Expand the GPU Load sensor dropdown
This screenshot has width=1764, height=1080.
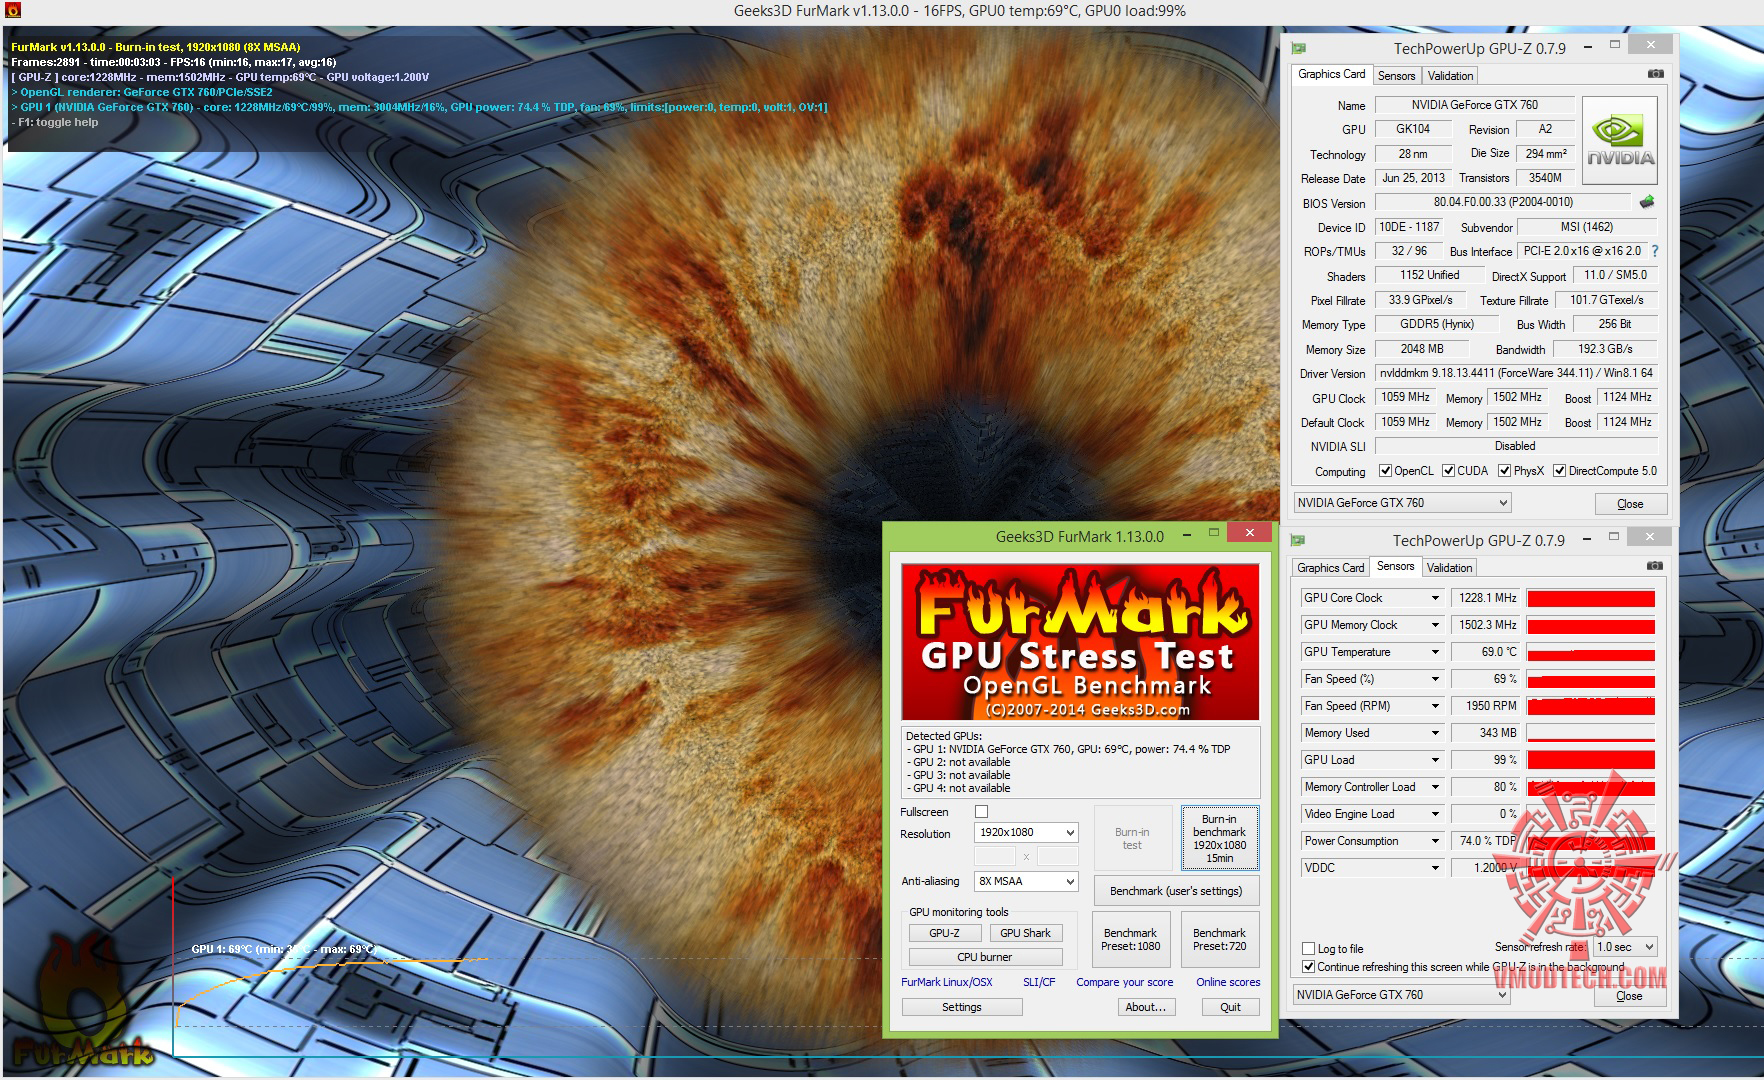pos(1435,760)
